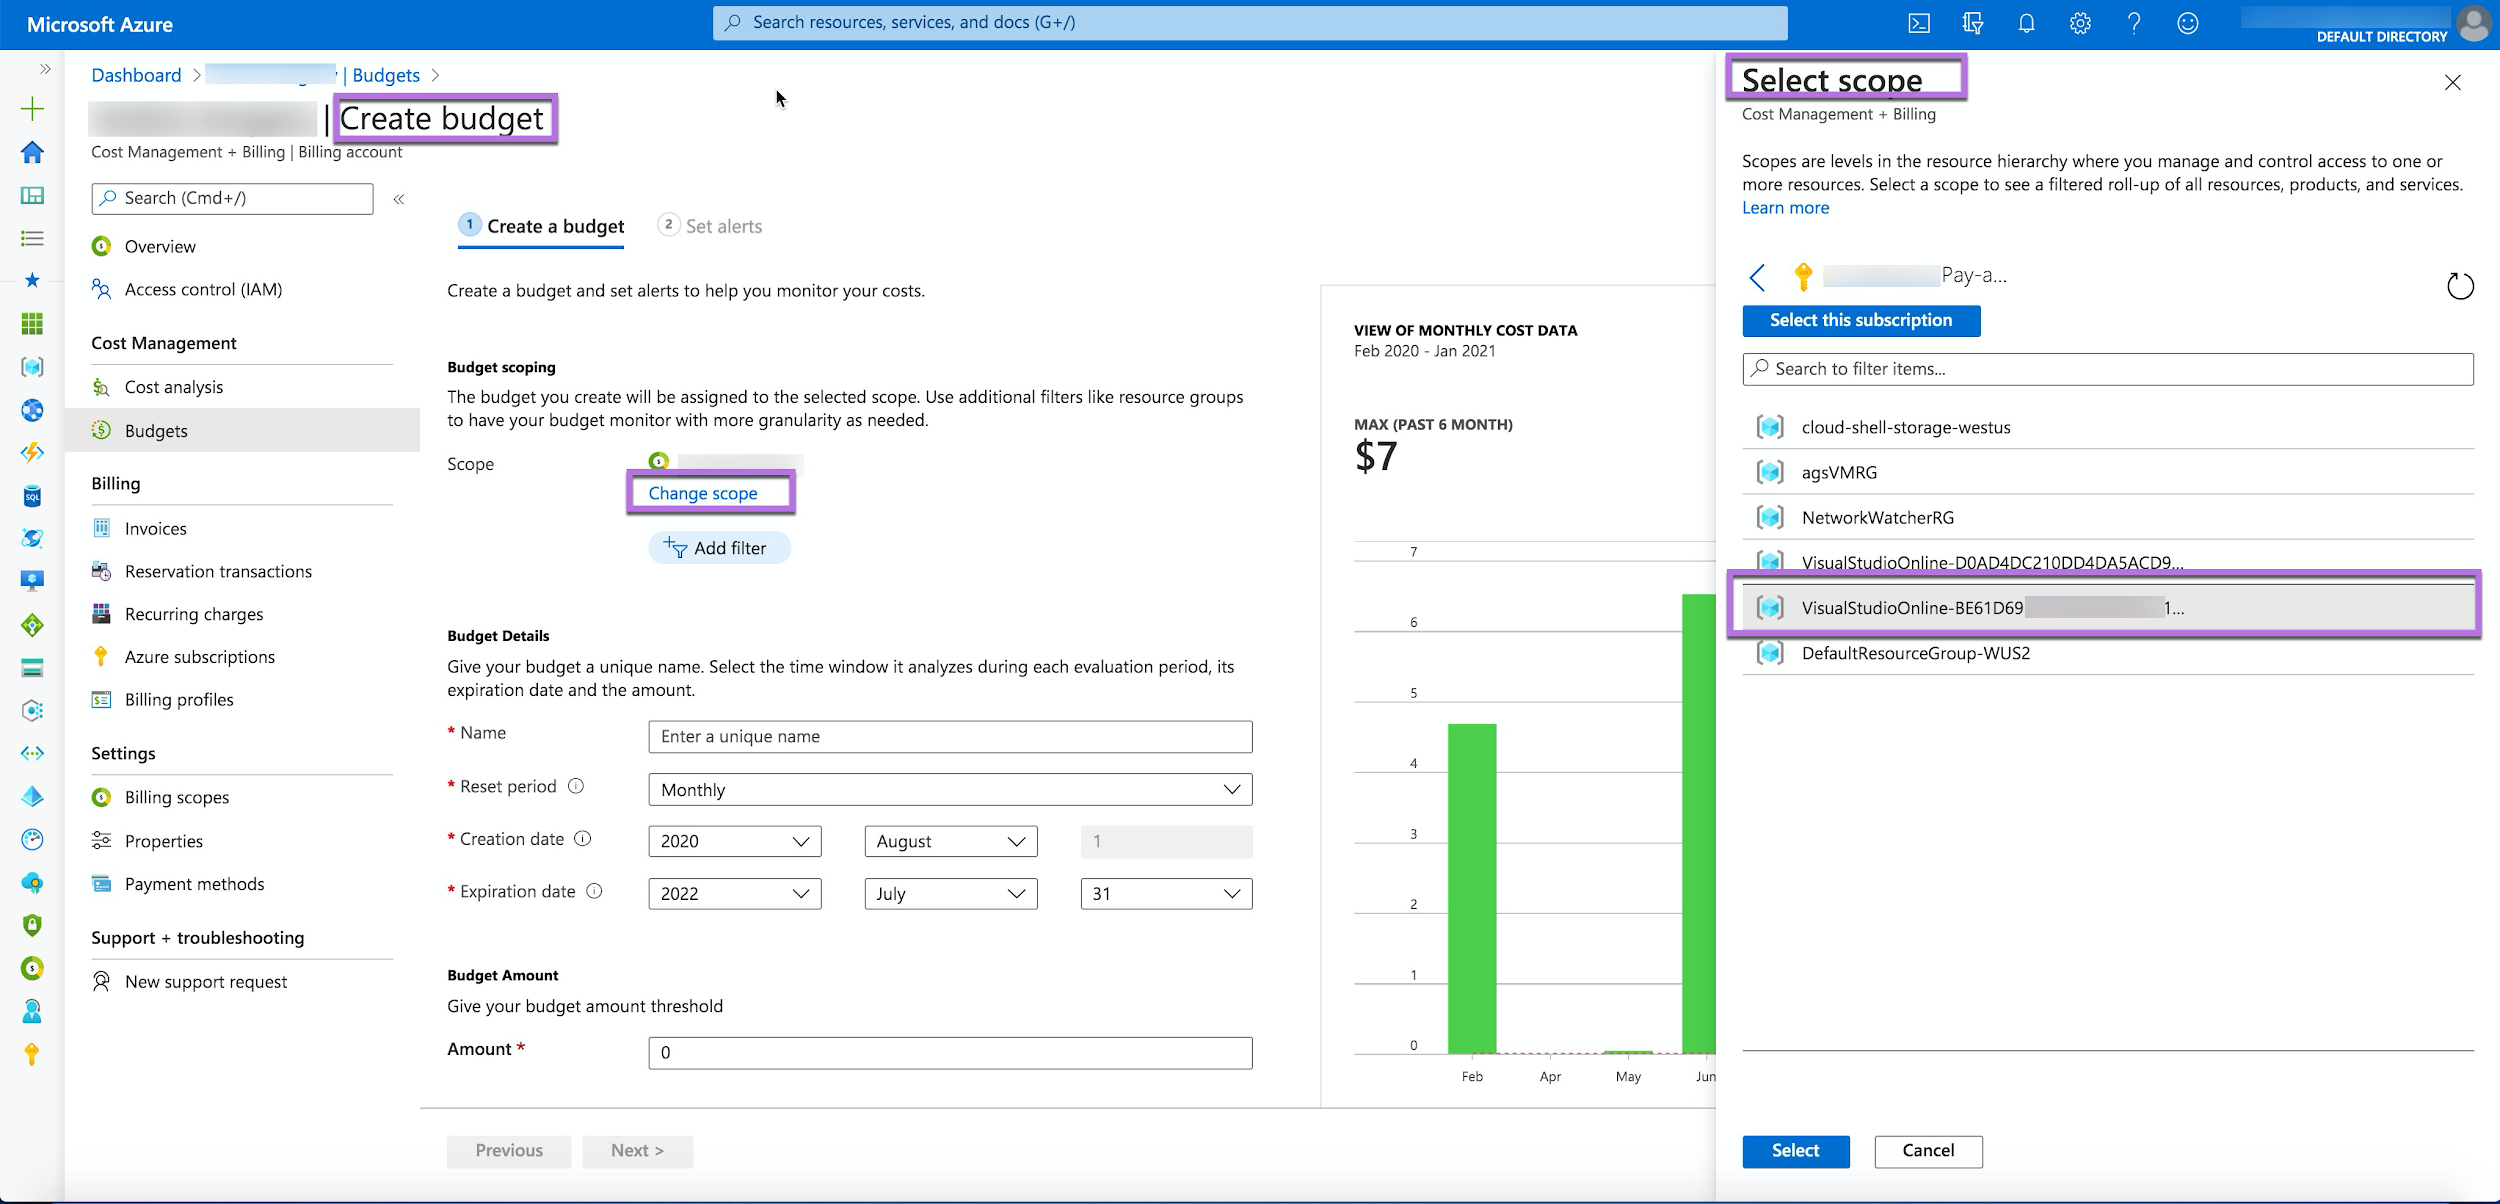Open the Reset period Monthly dropdown
The width and height of the screenshot is (2500, 1204).
(x=950, y=789)
